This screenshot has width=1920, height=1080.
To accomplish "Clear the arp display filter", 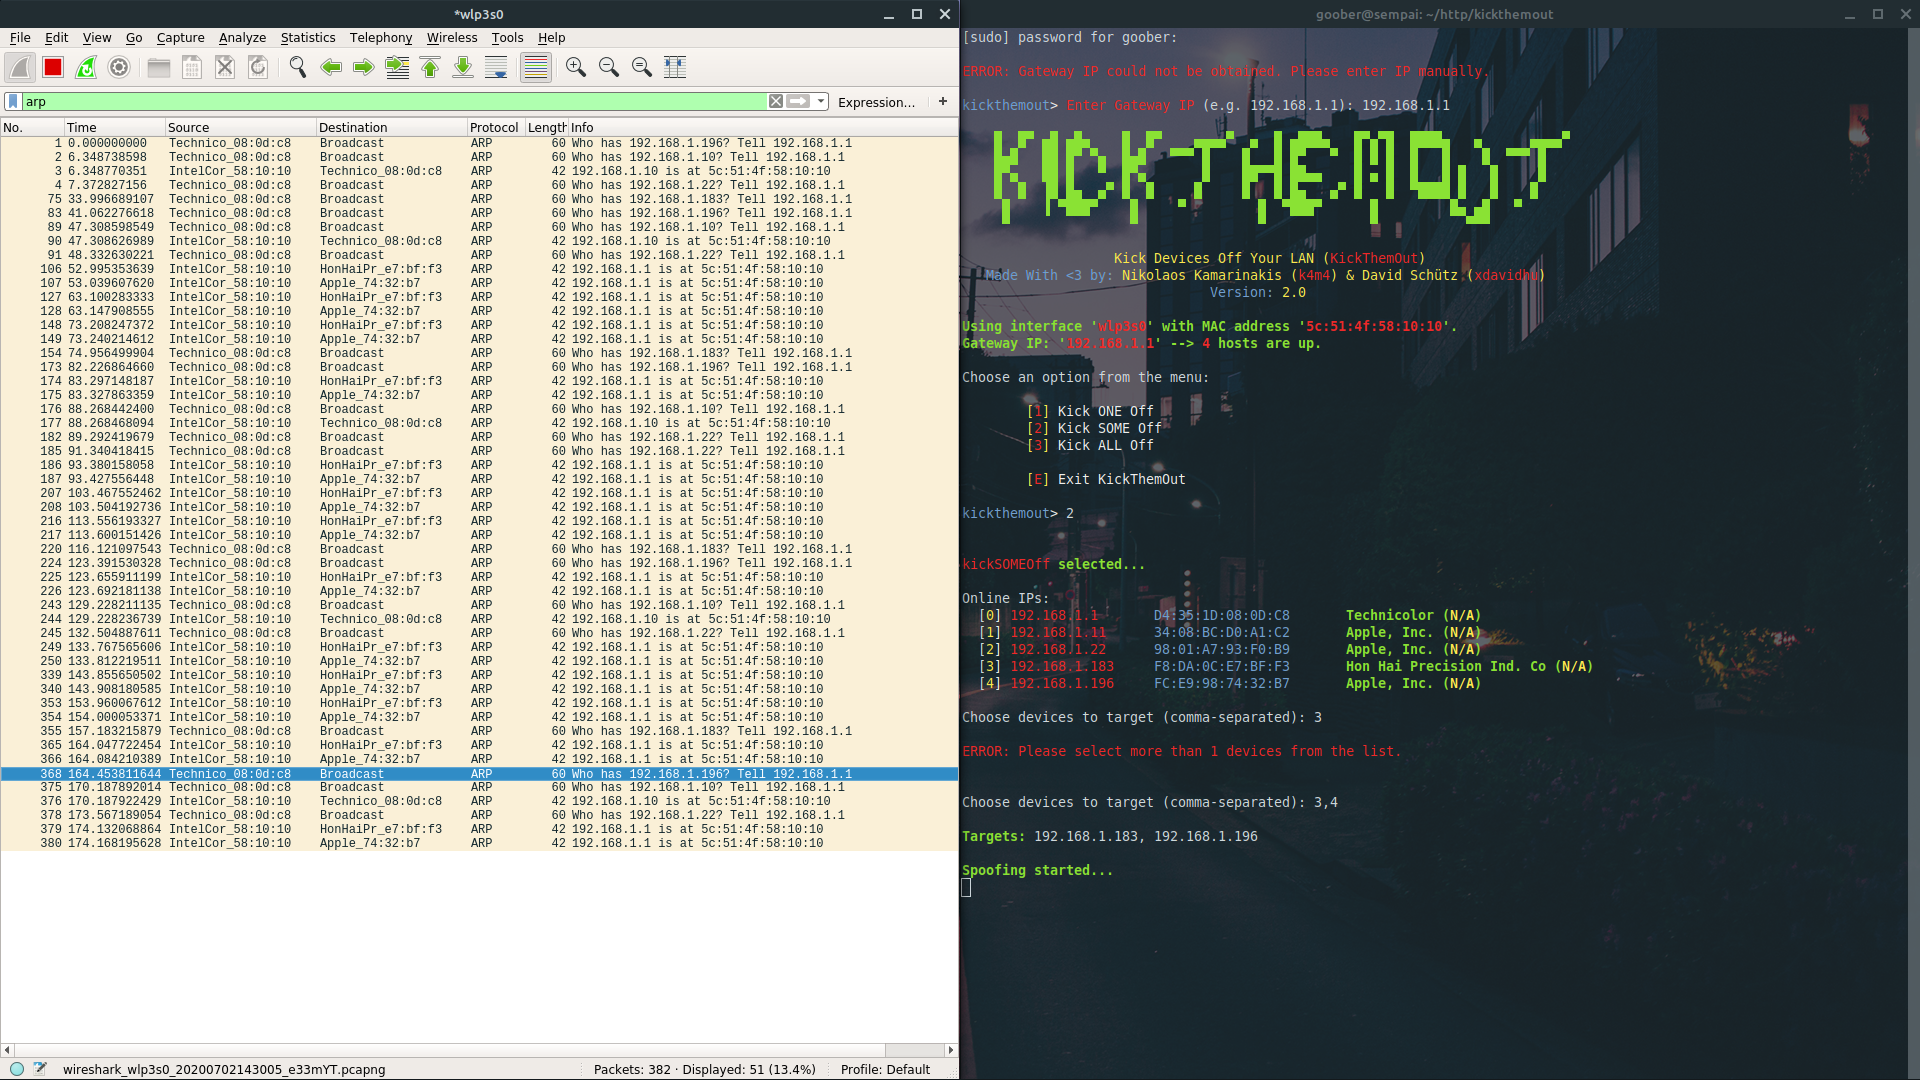I will tap(775, 101).
